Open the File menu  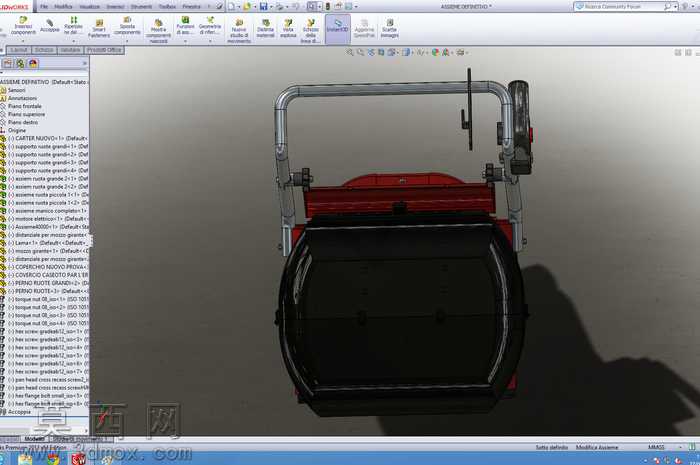tap(44, 7)
